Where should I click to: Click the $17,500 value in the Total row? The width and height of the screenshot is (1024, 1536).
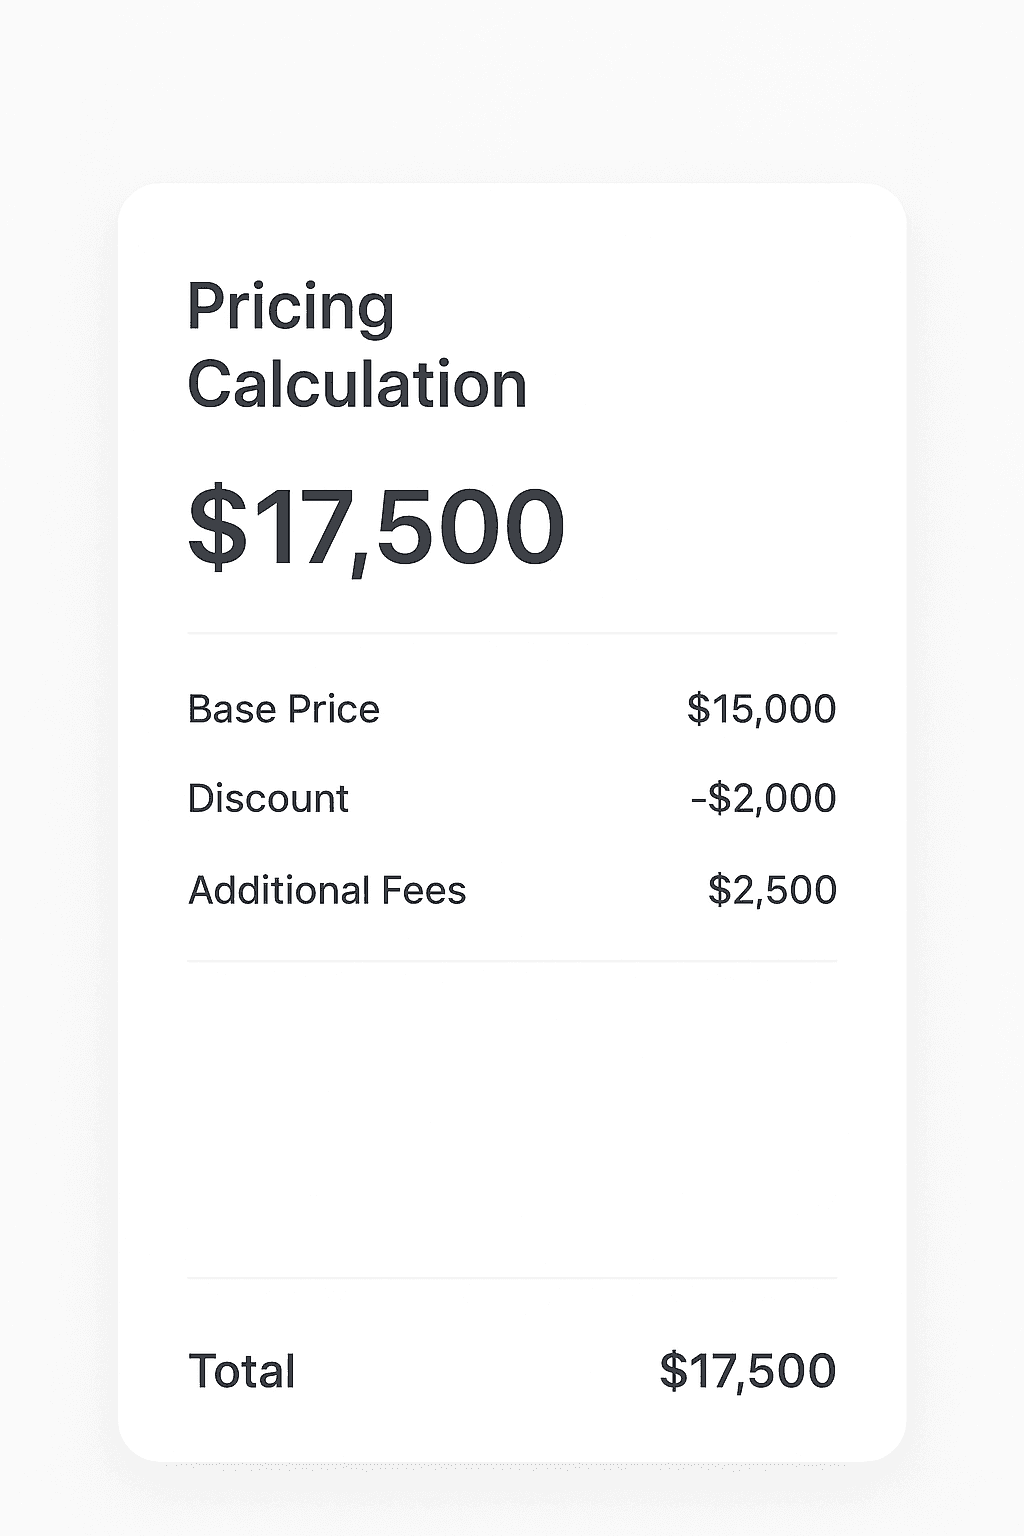[x=747, y=1371]
